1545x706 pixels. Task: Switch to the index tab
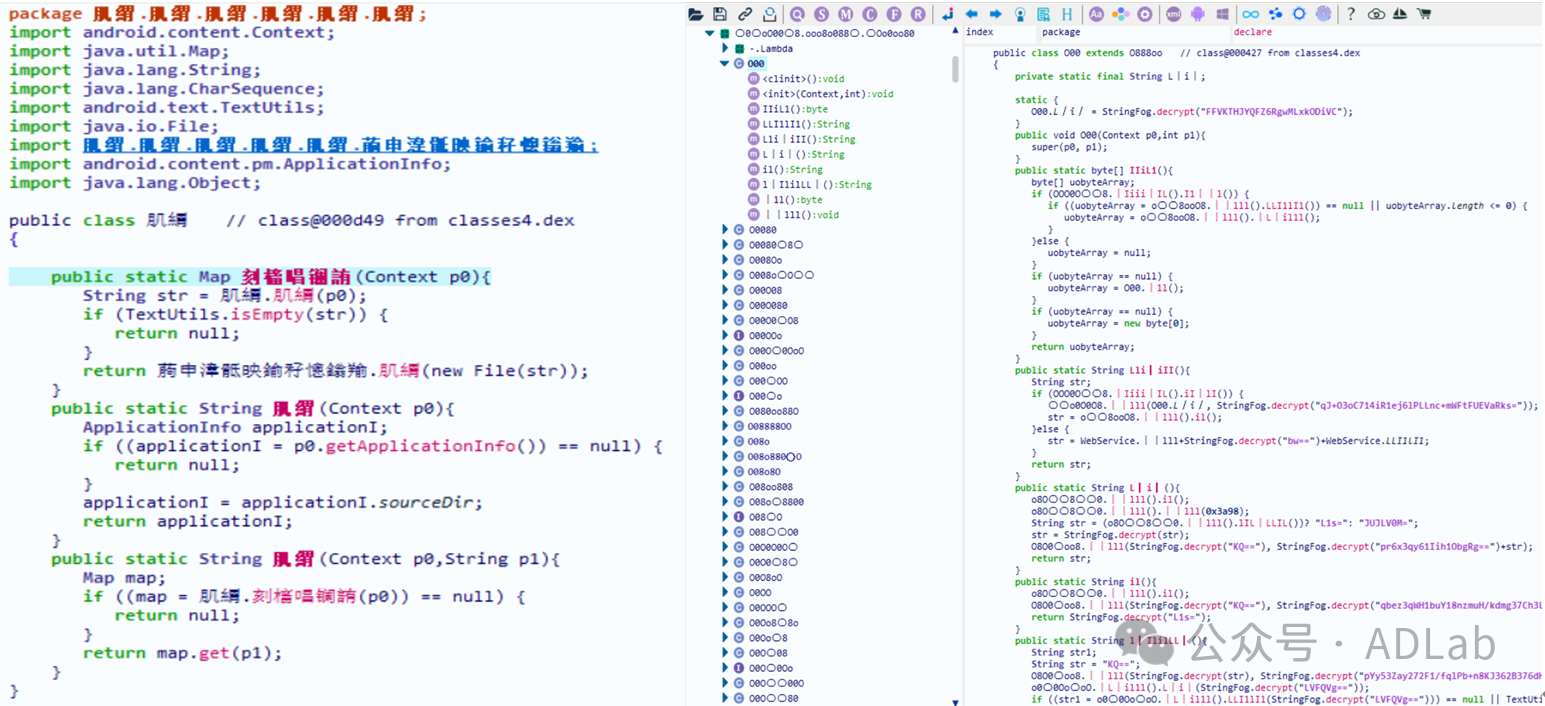point(979,32)
